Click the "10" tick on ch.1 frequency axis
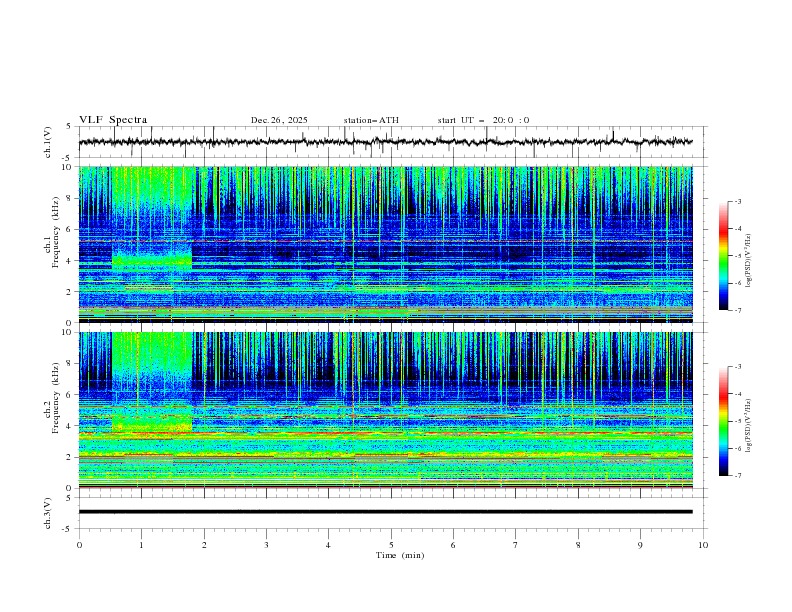Screen dimensions: 792x612 [x=68, y=167]
